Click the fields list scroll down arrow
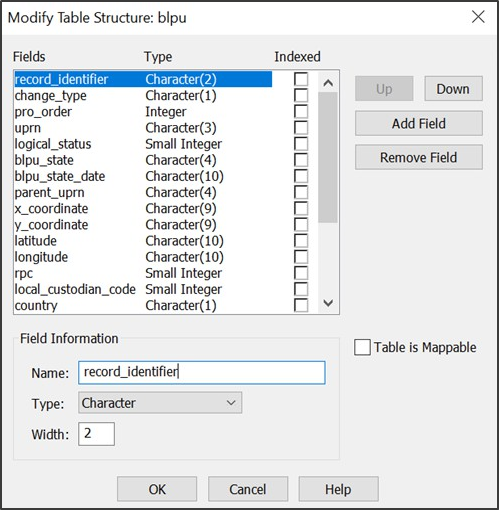Image resolution: width=499 pixels, height=510 pixels. tap(328, 303)
